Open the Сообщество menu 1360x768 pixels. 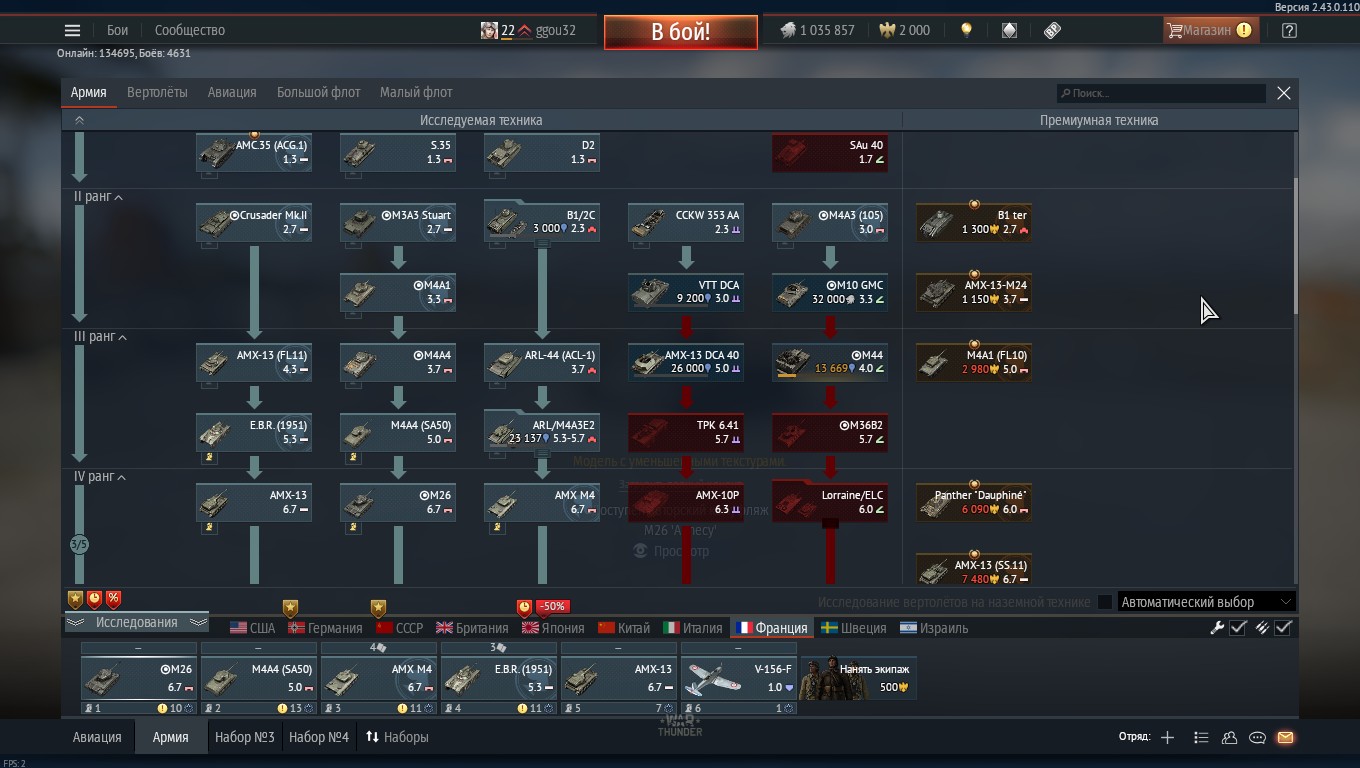click(x=190, y=30)
